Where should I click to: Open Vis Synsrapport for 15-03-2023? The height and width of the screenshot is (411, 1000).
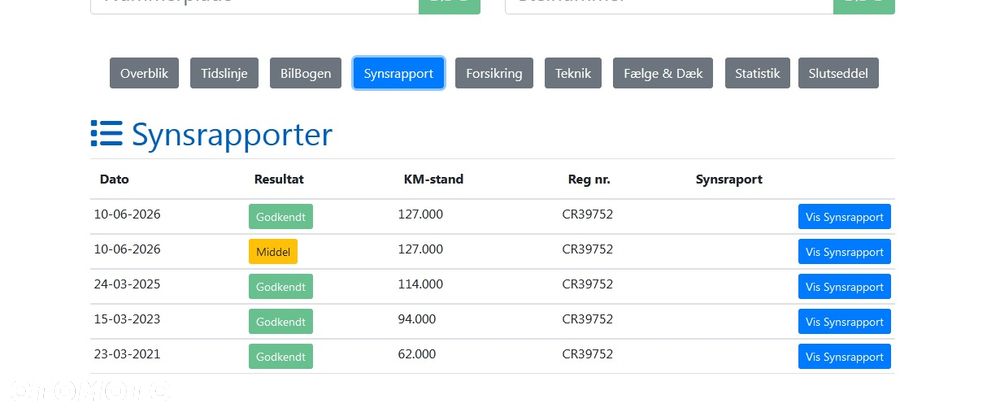pyautogui.click(x=844, y=322)
